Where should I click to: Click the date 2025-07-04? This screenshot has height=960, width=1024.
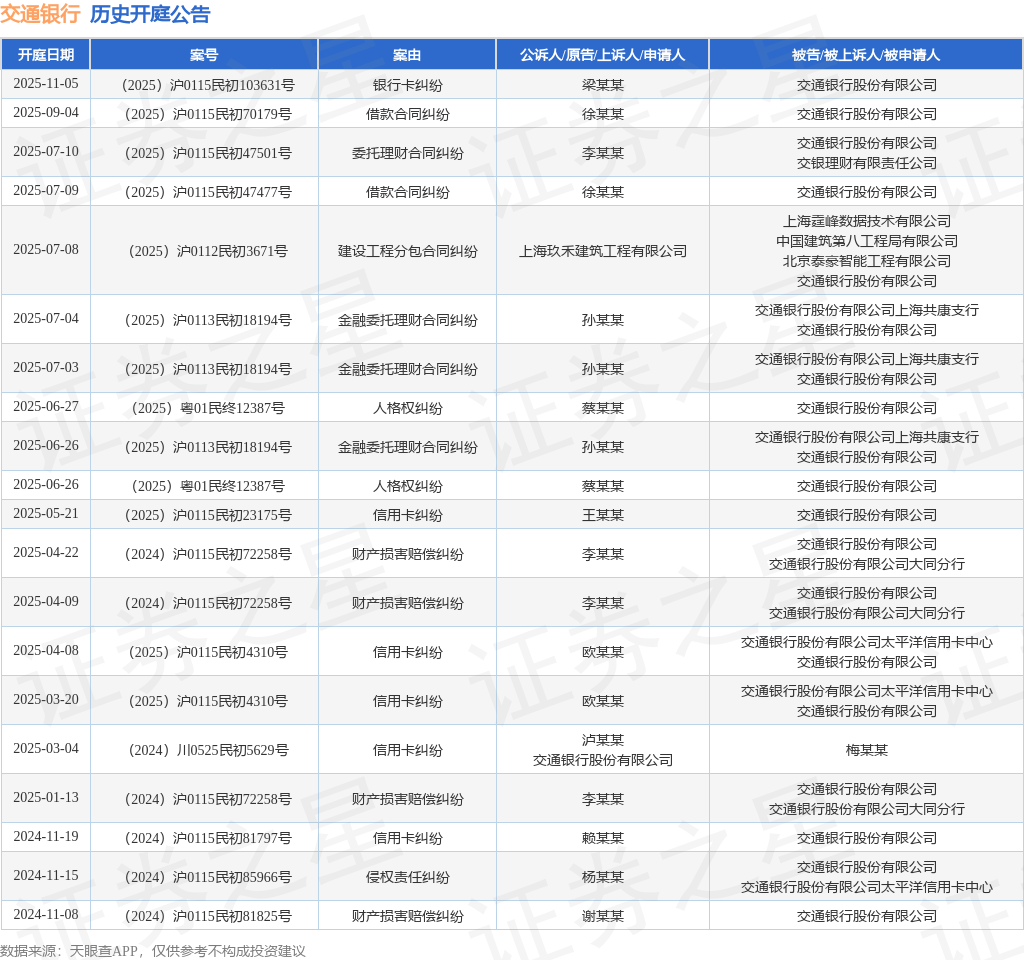46,319
